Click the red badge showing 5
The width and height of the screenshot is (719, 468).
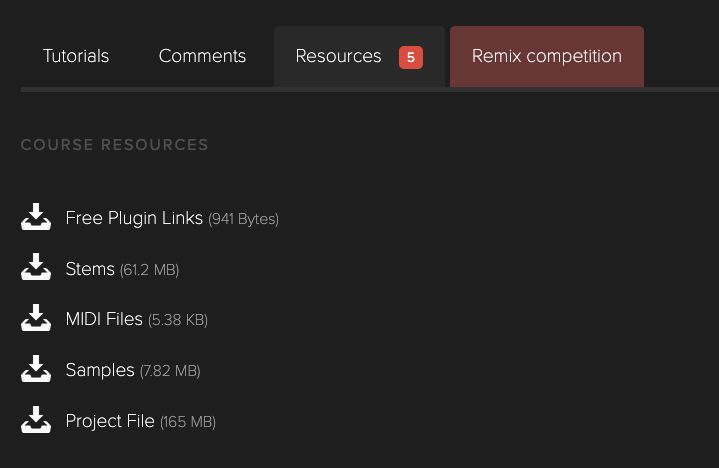click(410, 57)
